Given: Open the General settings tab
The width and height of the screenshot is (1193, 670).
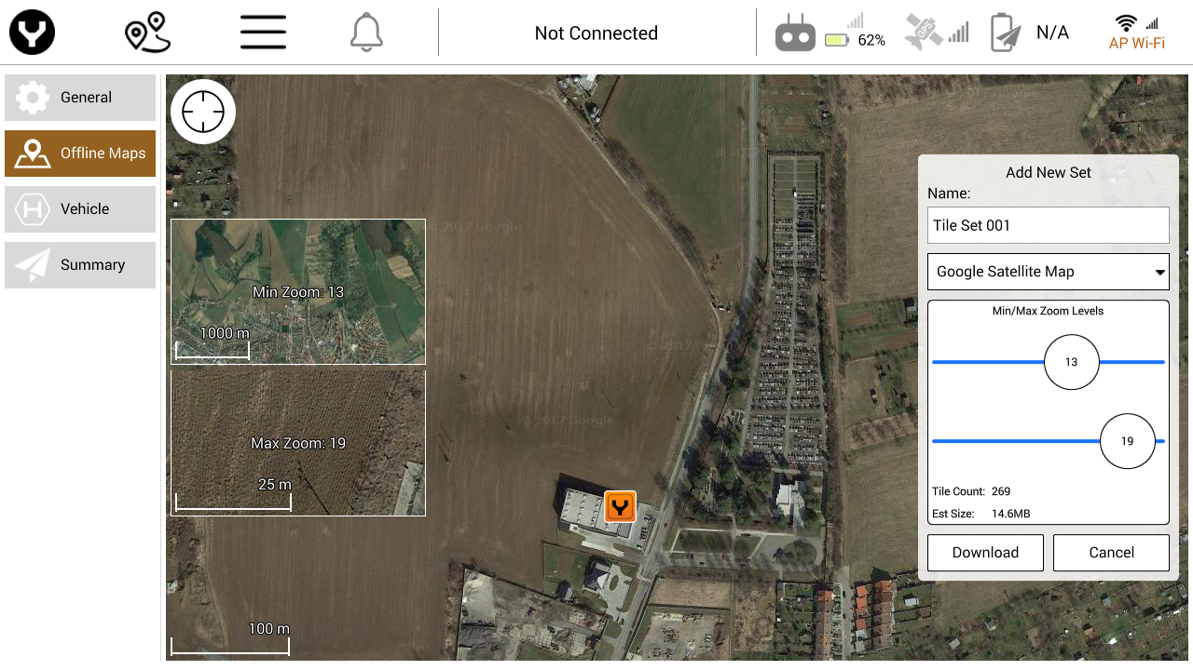Looking at the screenshot, I should click(80, 97).
